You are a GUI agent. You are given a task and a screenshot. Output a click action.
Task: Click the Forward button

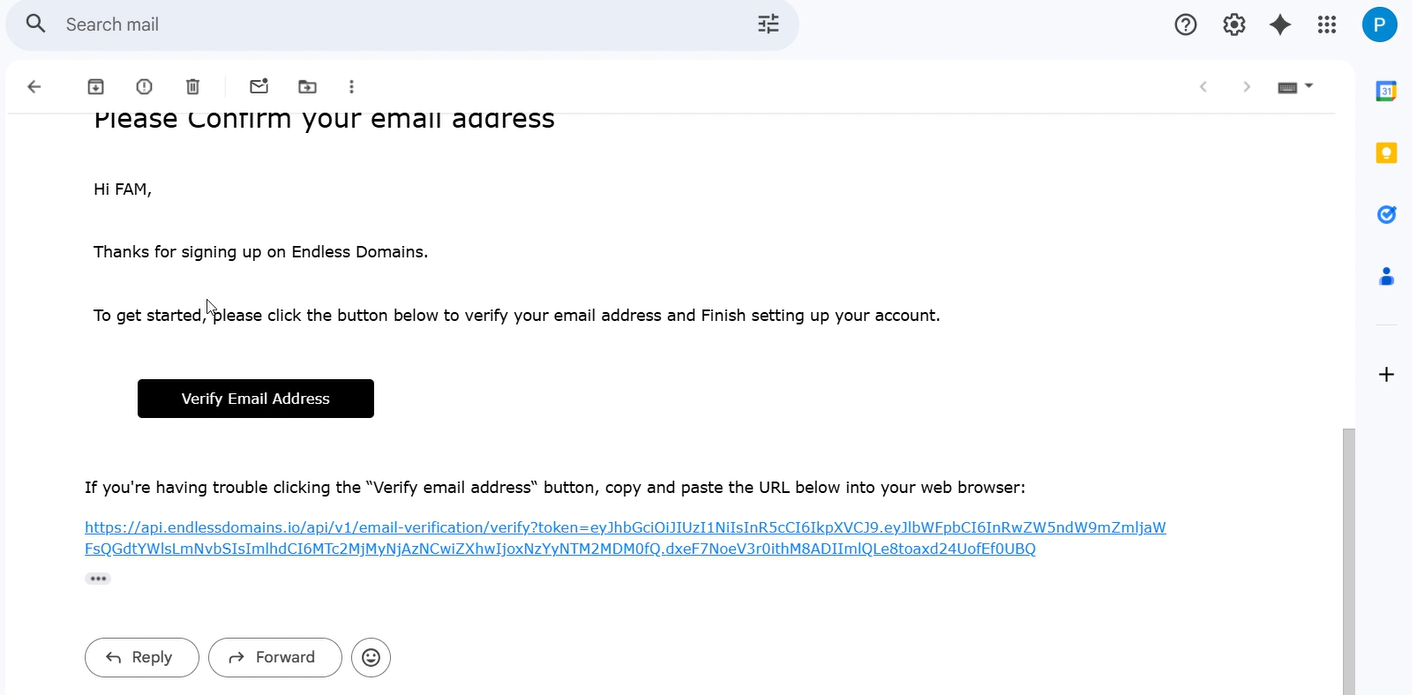tap(275, 657)
